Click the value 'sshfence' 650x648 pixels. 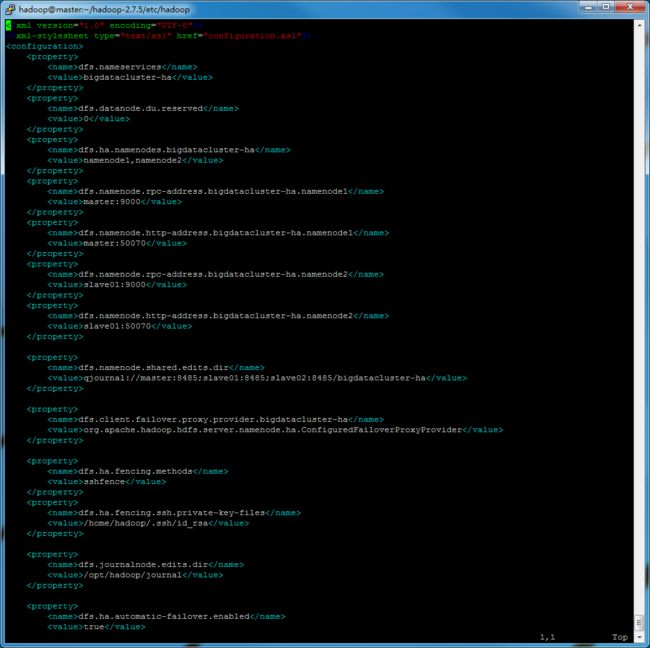(x=104, y=481)
